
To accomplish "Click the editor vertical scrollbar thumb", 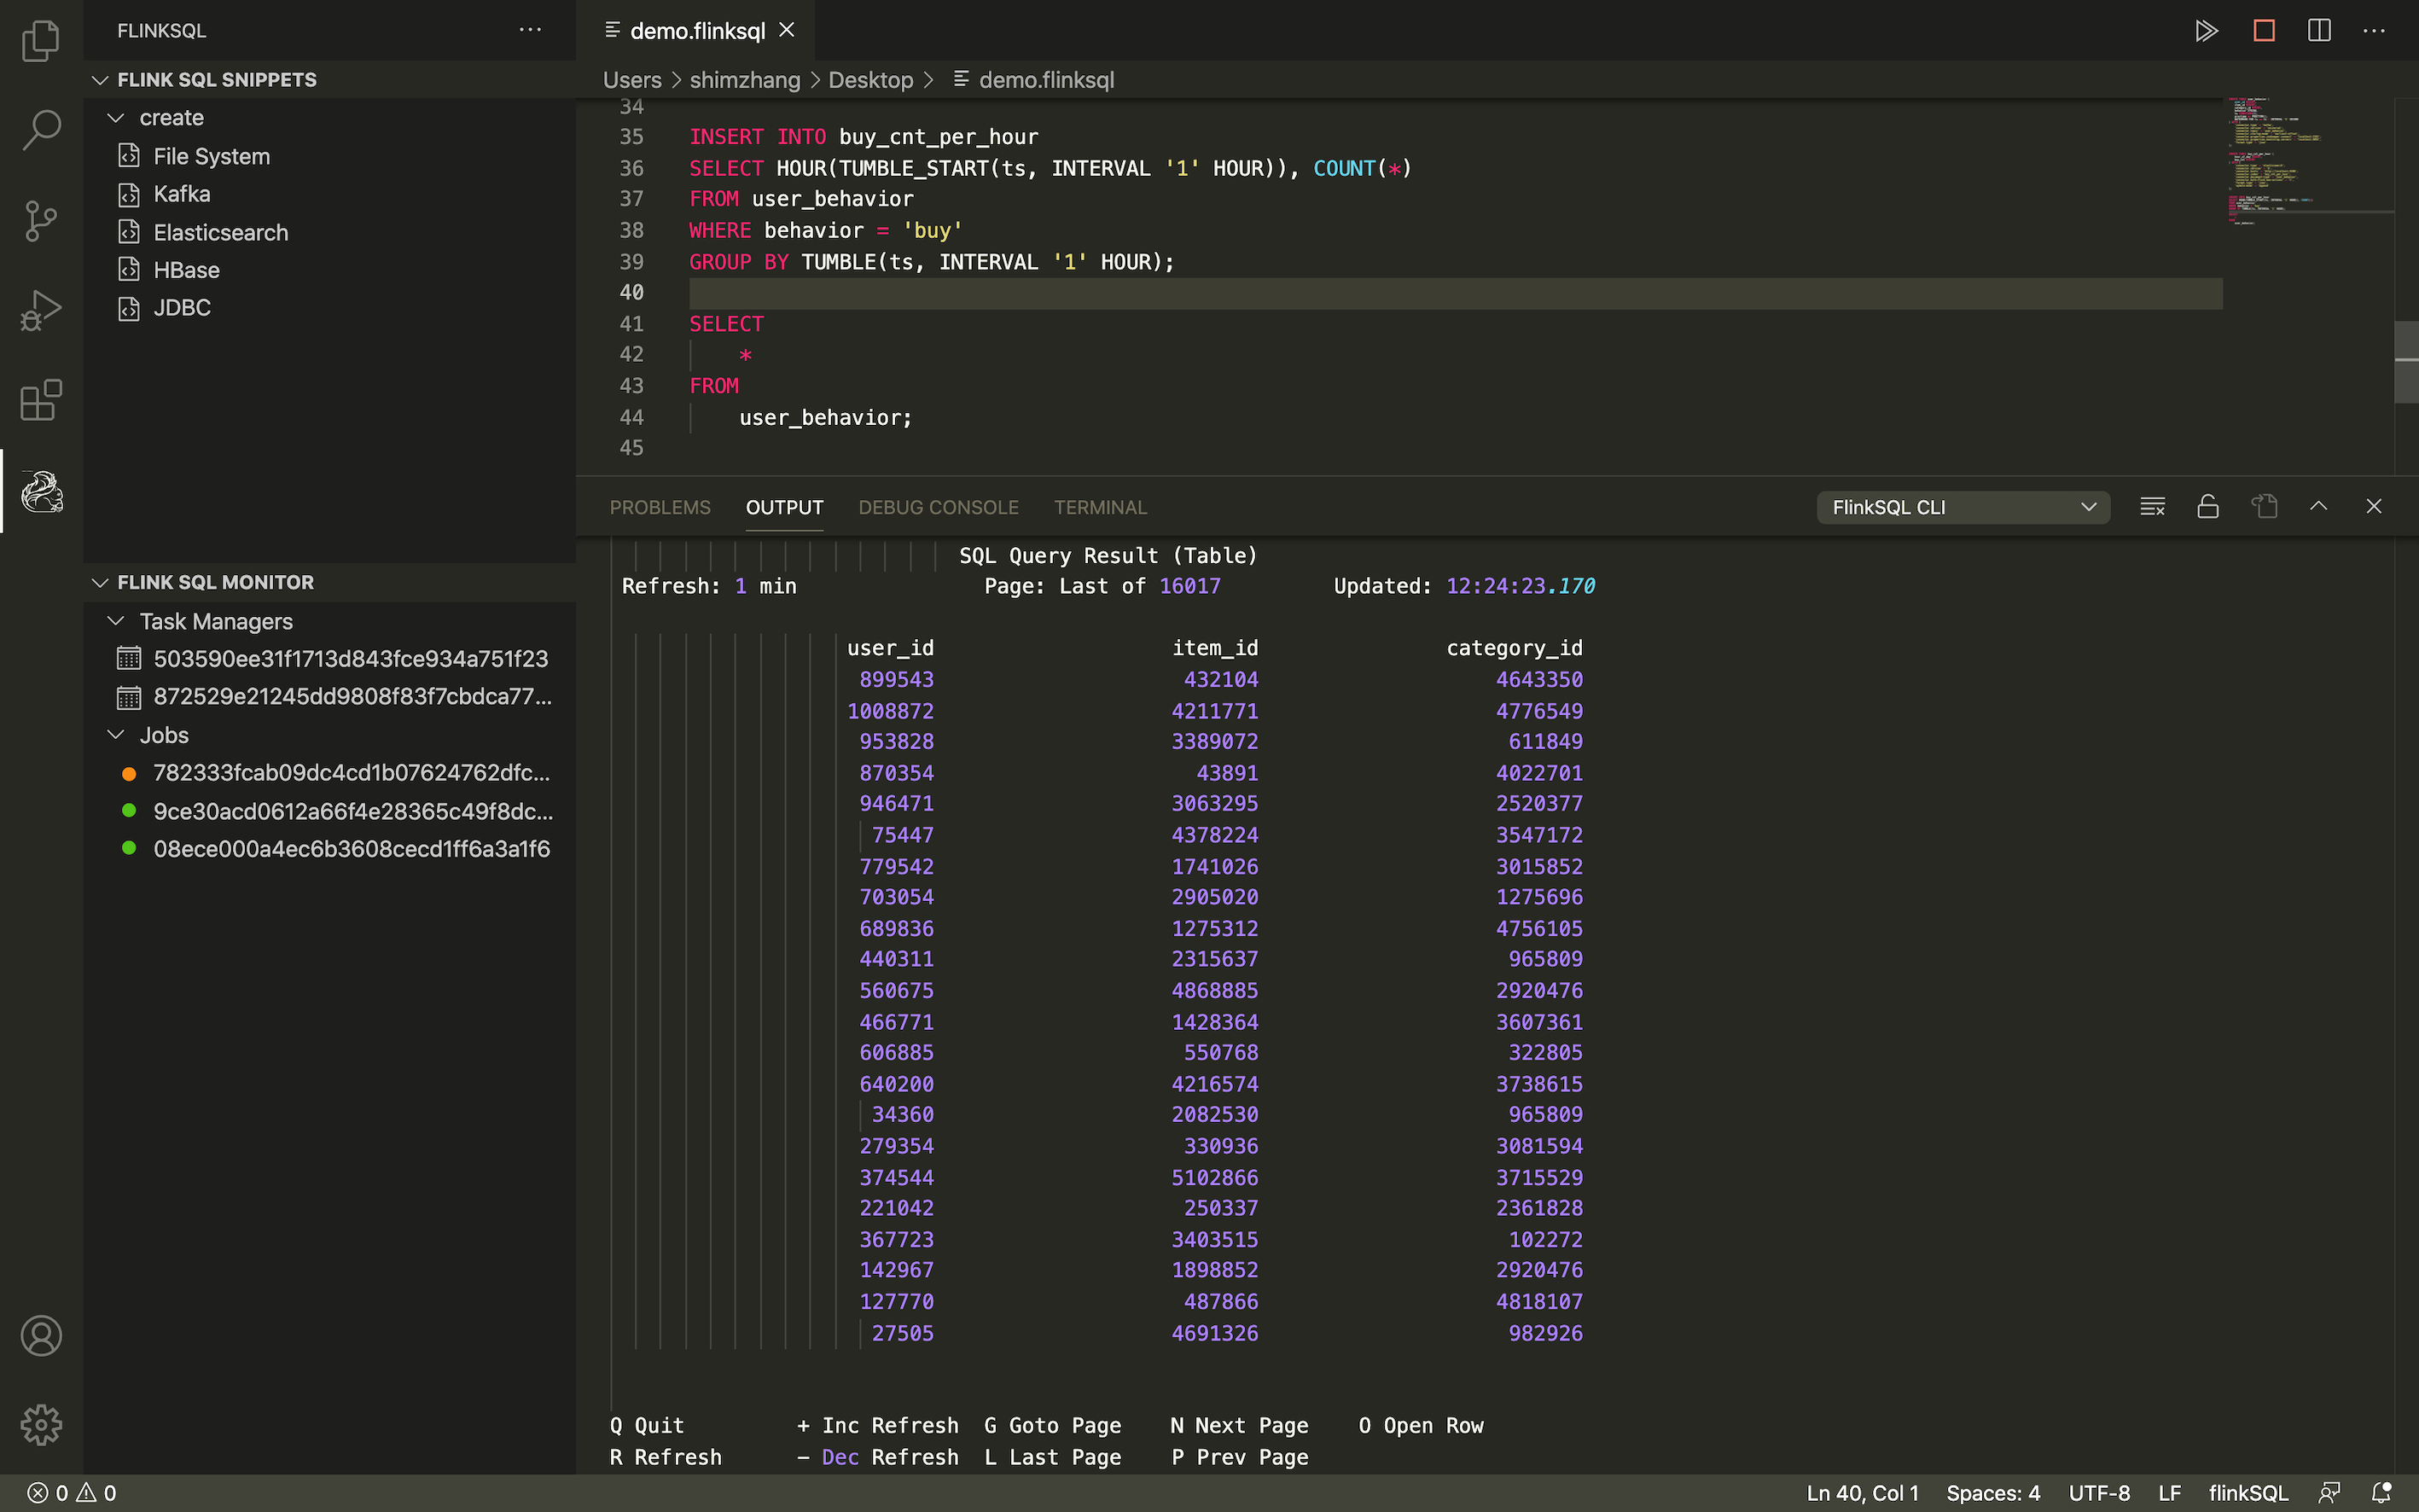I will pos(2406,362).
